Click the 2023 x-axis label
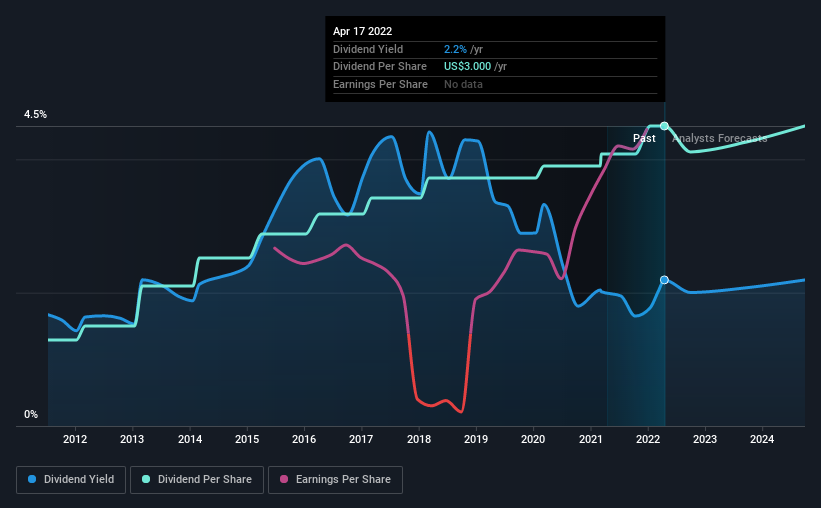This screenshot has height=508, width=821. point(705,439)
